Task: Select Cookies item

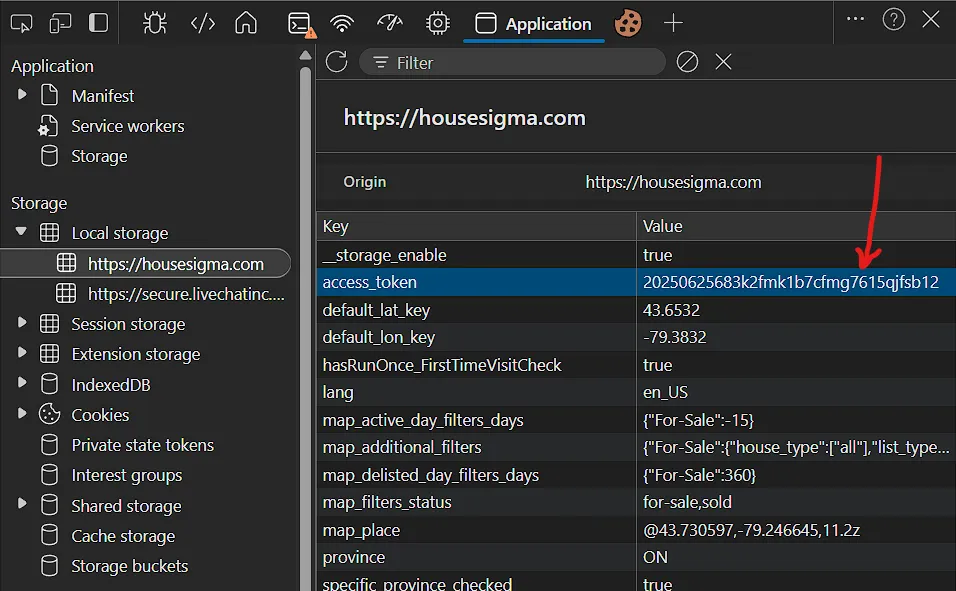Action: 100,415
